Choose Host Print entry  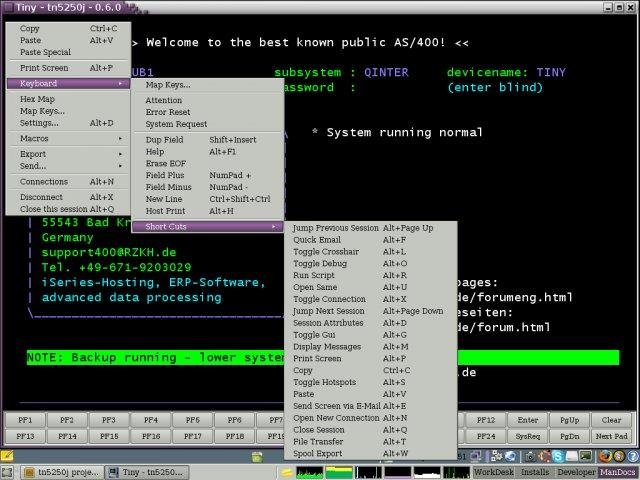(208, 211)
